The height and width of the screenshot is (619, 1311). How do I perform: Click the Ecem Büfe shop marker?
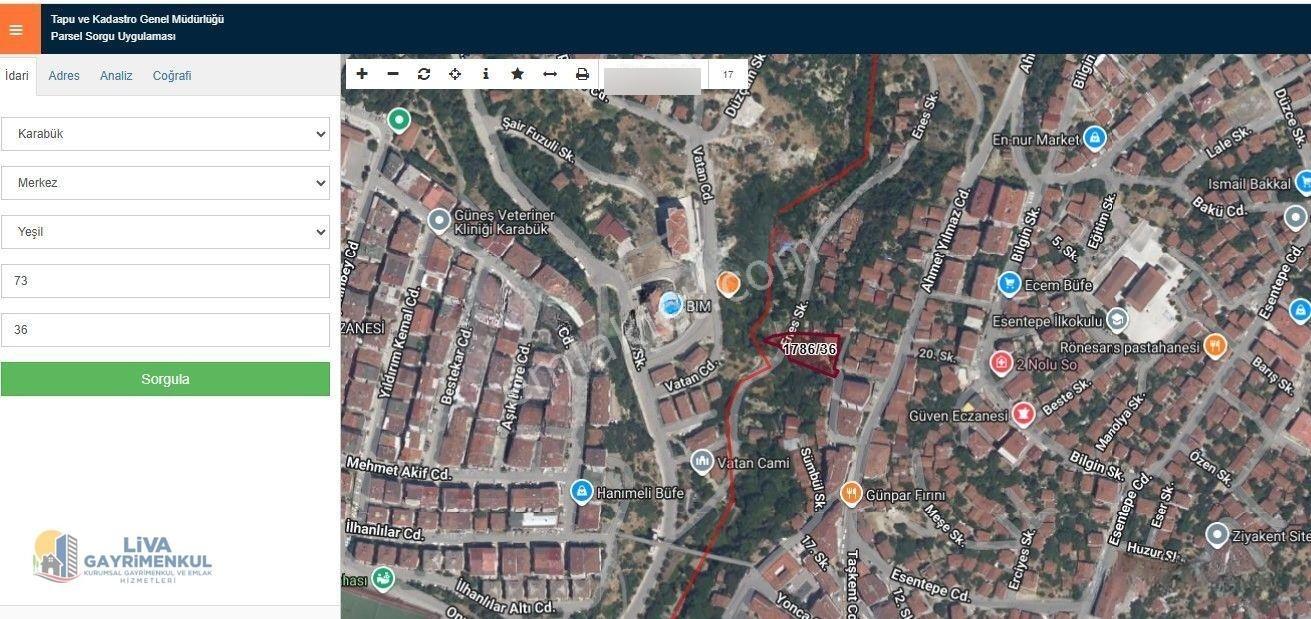tap(1009, 285)
